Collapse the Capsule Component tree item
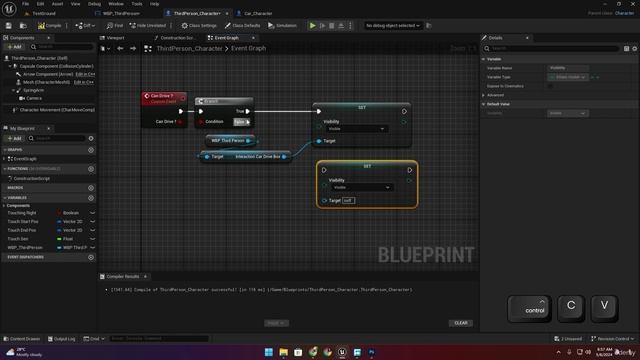This screenshot has height=360, width=640. tap(10, 66)
